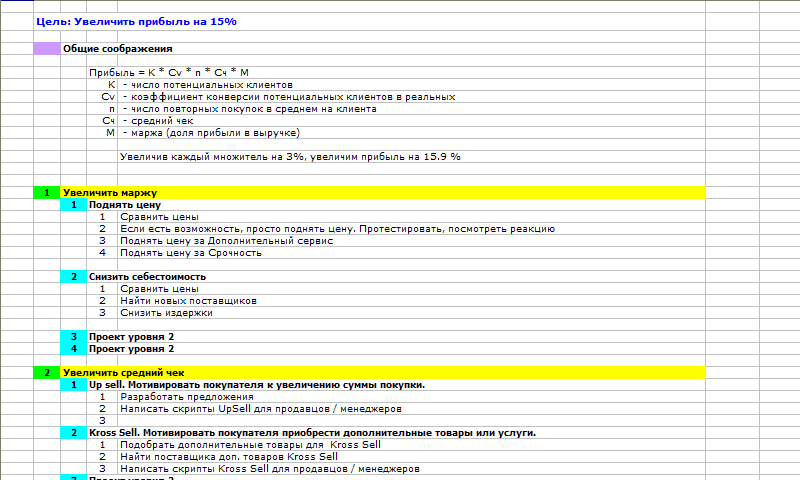The image size is (800, 480).
Task: Select the 'Снизить себестоимость' heading cell
Action: (x=147, y=277)
